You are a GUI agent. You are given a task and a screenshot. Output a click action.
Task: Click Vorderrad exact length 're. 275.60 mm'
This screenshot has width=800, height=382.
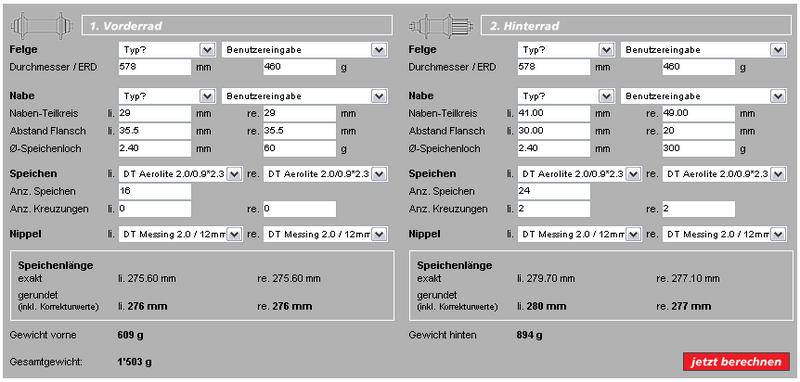(x=289, y=279)
